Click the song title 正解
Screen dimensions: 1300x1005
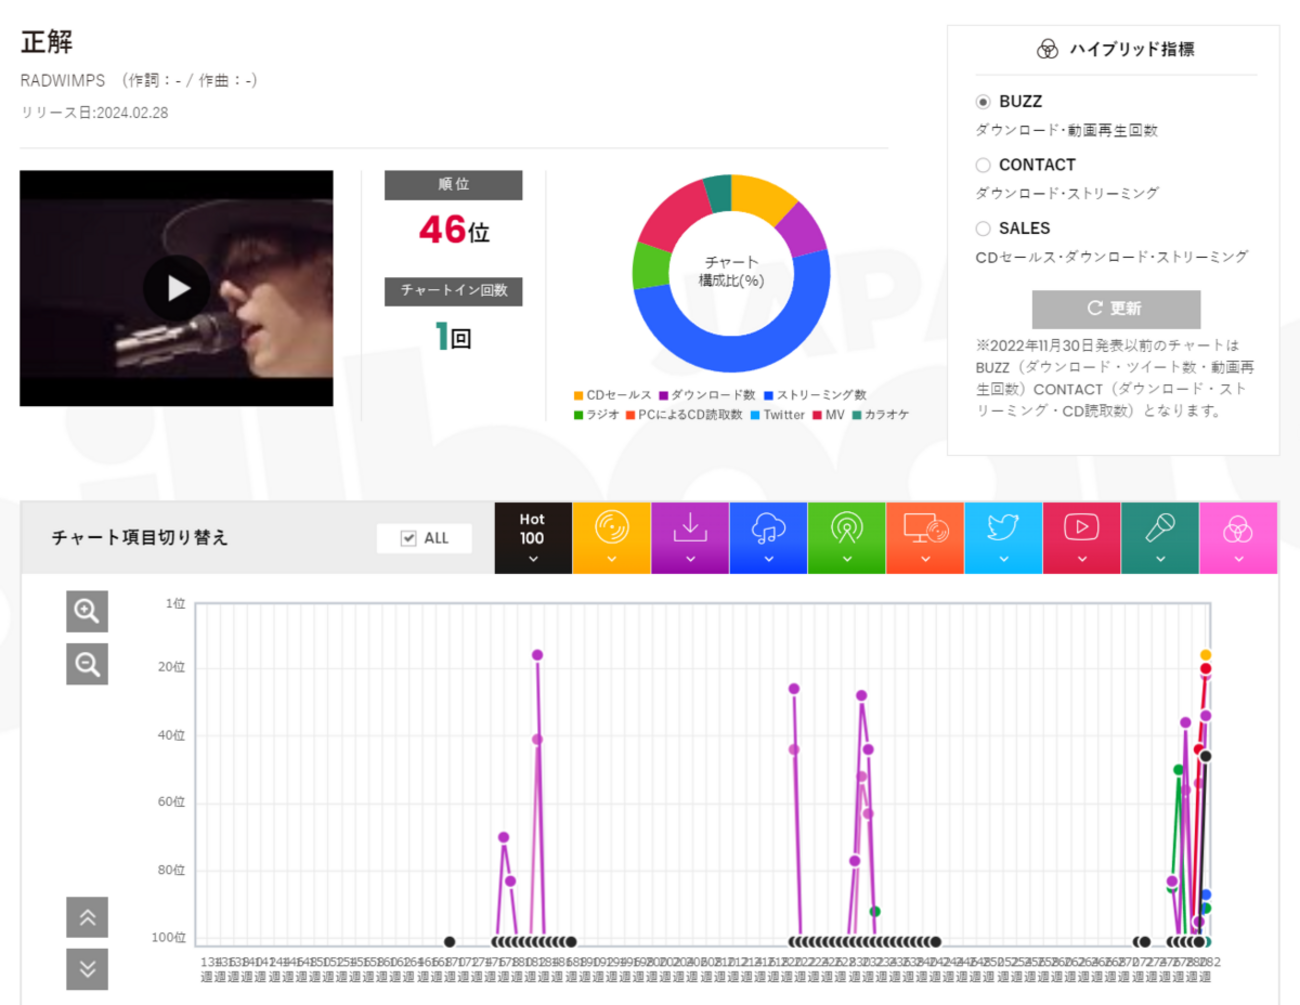47,42
